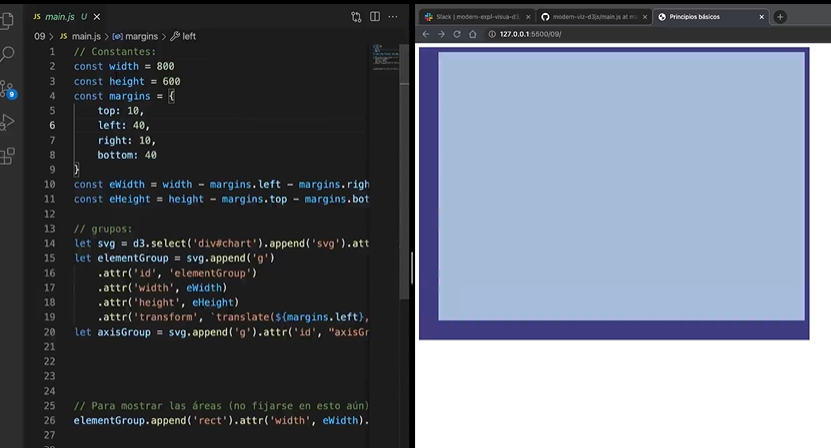Screen dimensions: 831x448
Task: Click the 'let svg = d3.select' line
Action: (222, 243)
